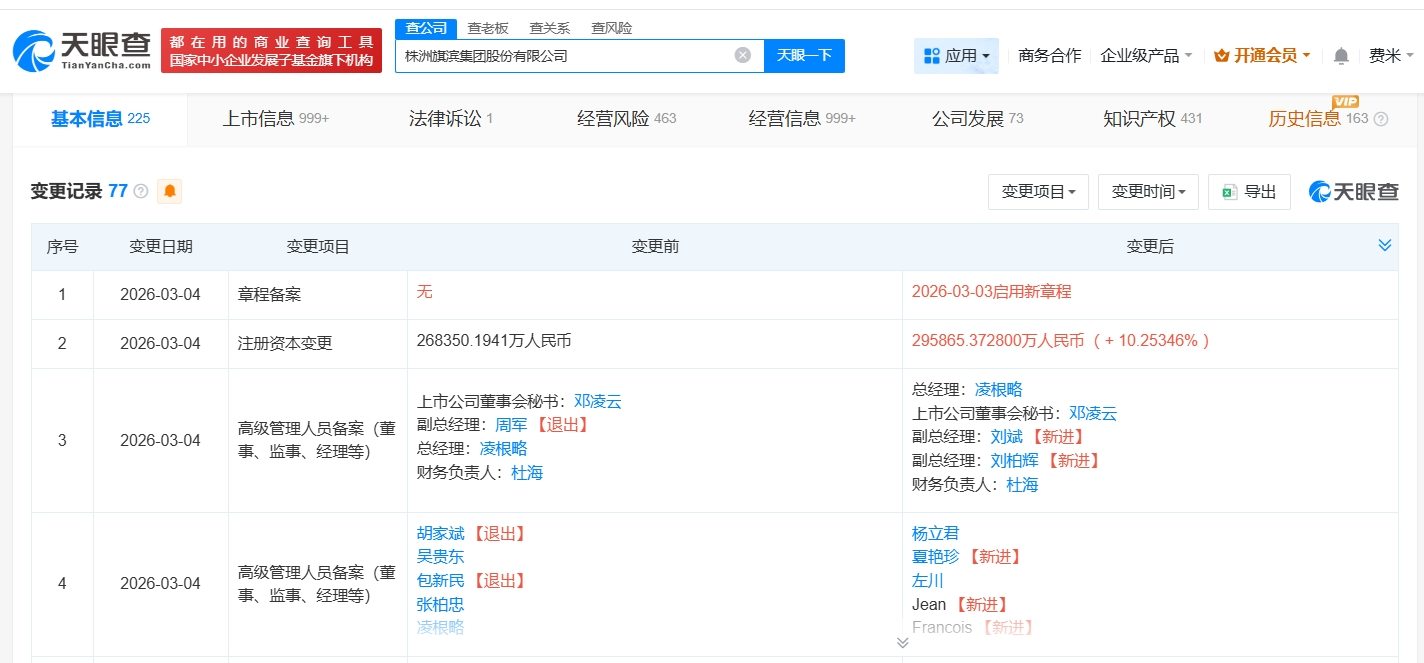Open 邓凌云 link in 变更前 column
The height and width of the screenshot is (663, 1424).
click(x=598, y=401)
